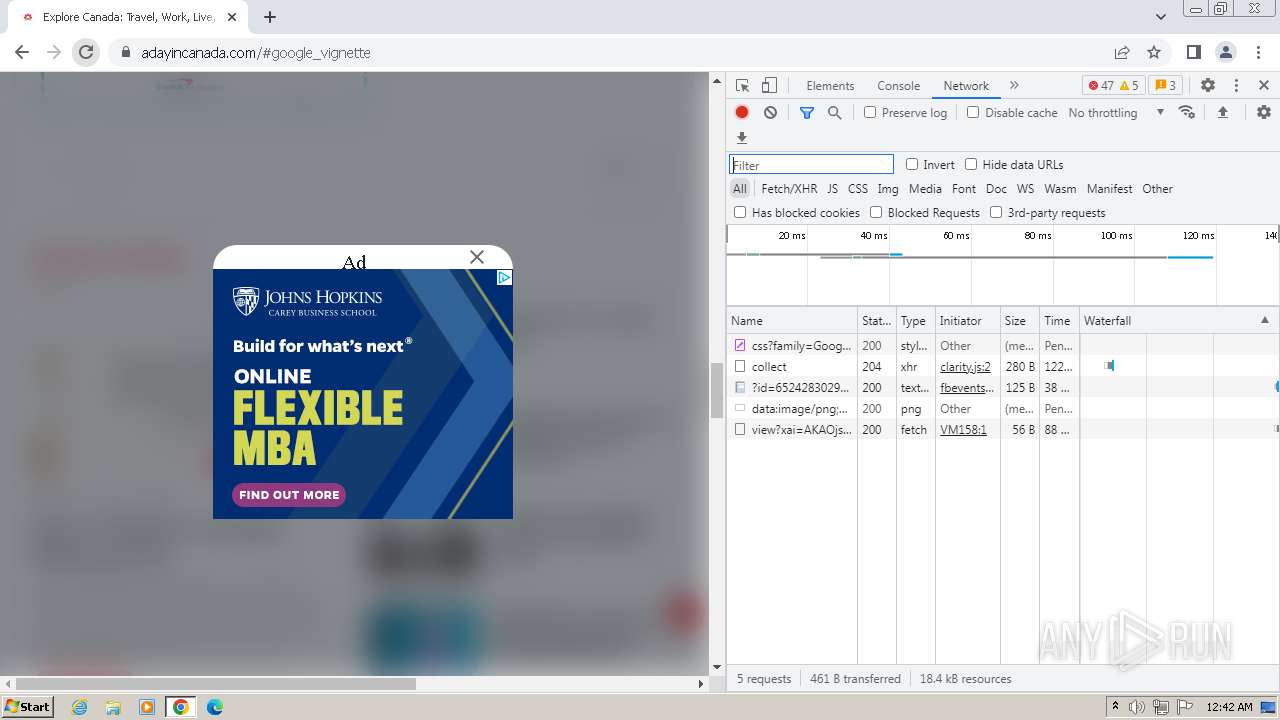
Task: Go back in browser history
Action: point(22,52)
